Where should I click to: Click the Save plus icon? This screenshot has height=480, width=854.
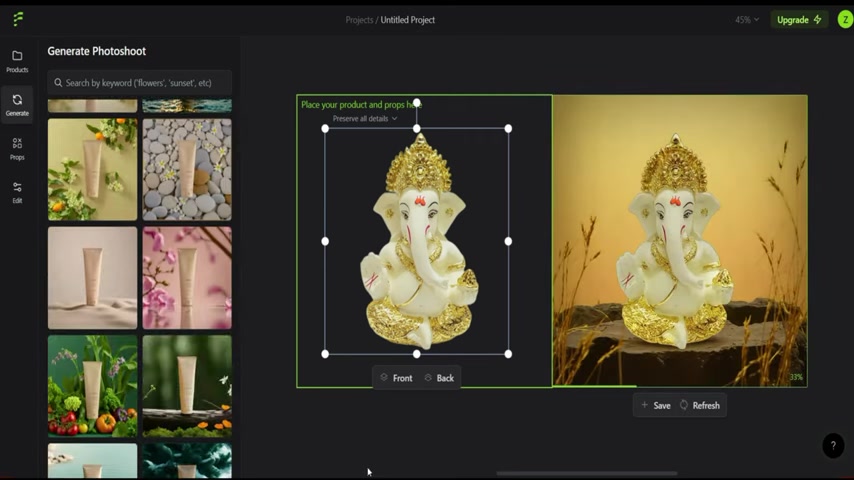(x=644, y=405)
